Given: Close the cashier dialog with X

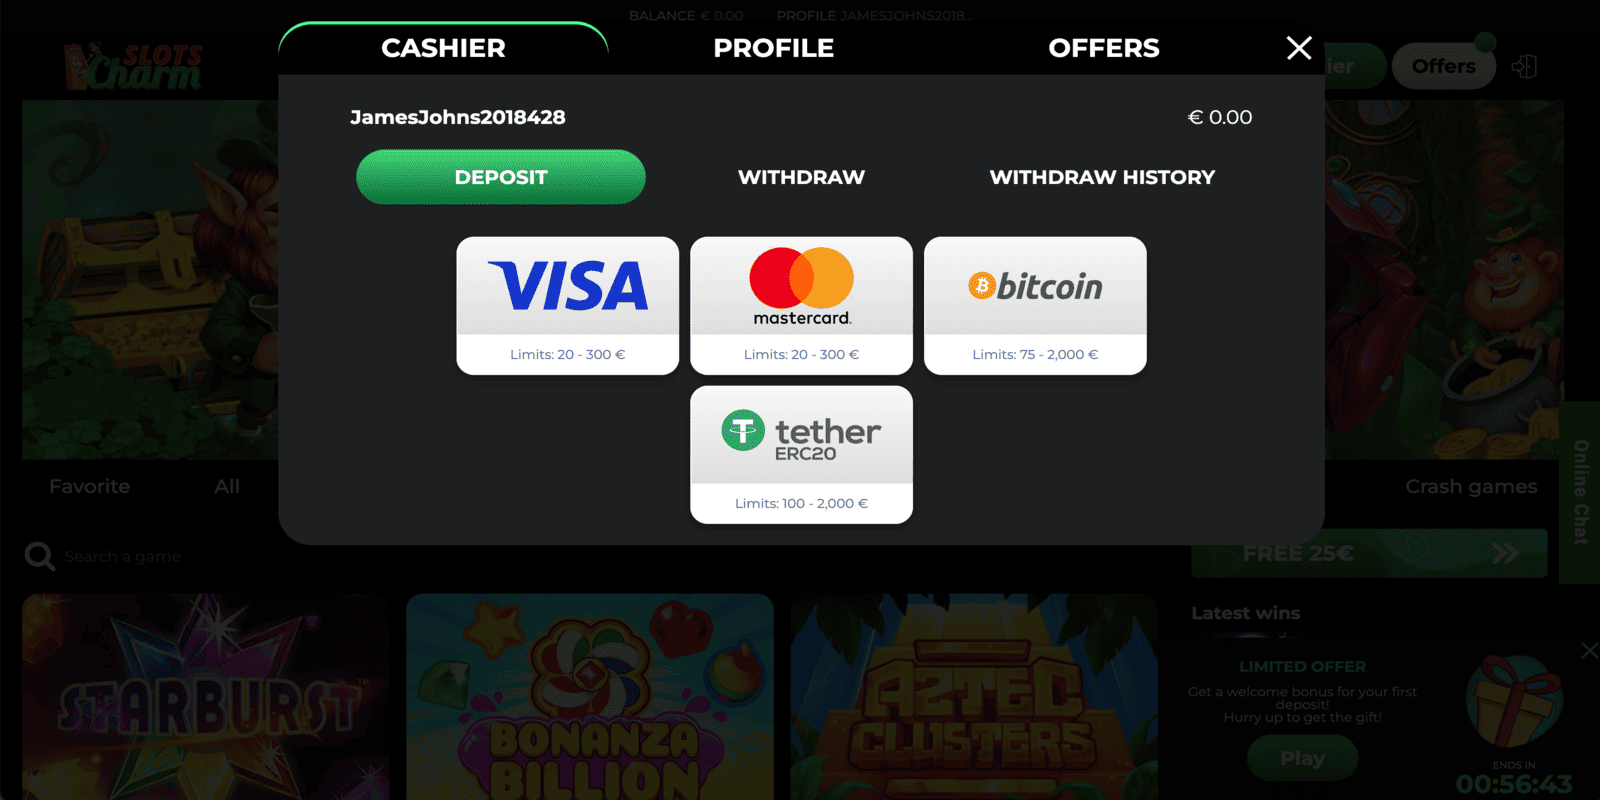Looking at the screenshot, I should 1299,48.
